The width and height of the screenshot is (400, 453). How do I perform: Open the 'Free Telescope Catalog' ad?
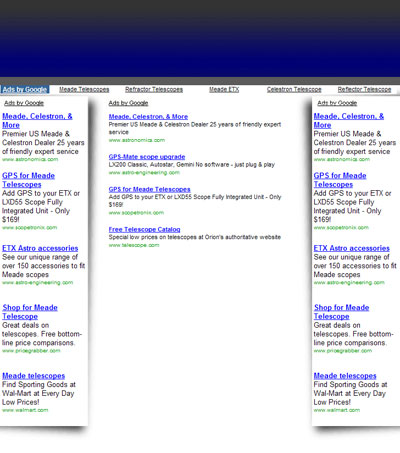[144, 229]
